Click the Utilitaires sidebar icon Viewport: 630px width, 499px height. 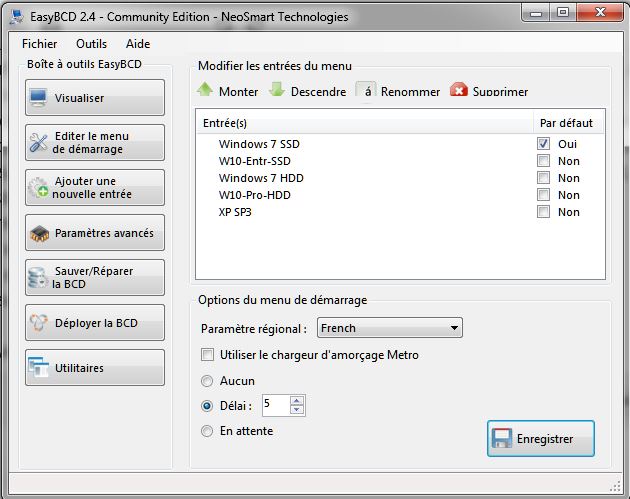click(38, 368)
